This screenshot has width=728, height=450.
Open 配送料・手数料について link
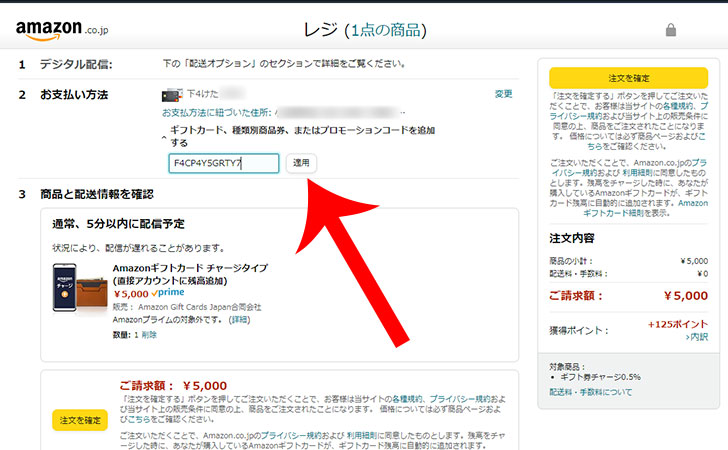pyautogui.click(x=591, y=392)
